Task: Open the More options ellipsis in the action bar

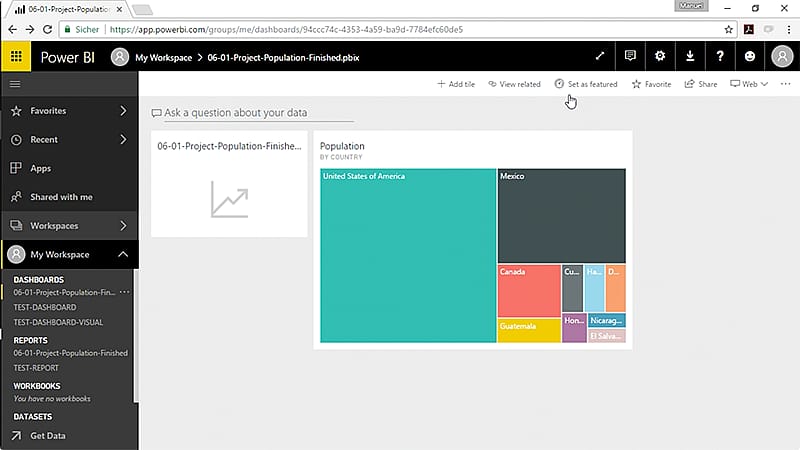Action: point(785,84)
